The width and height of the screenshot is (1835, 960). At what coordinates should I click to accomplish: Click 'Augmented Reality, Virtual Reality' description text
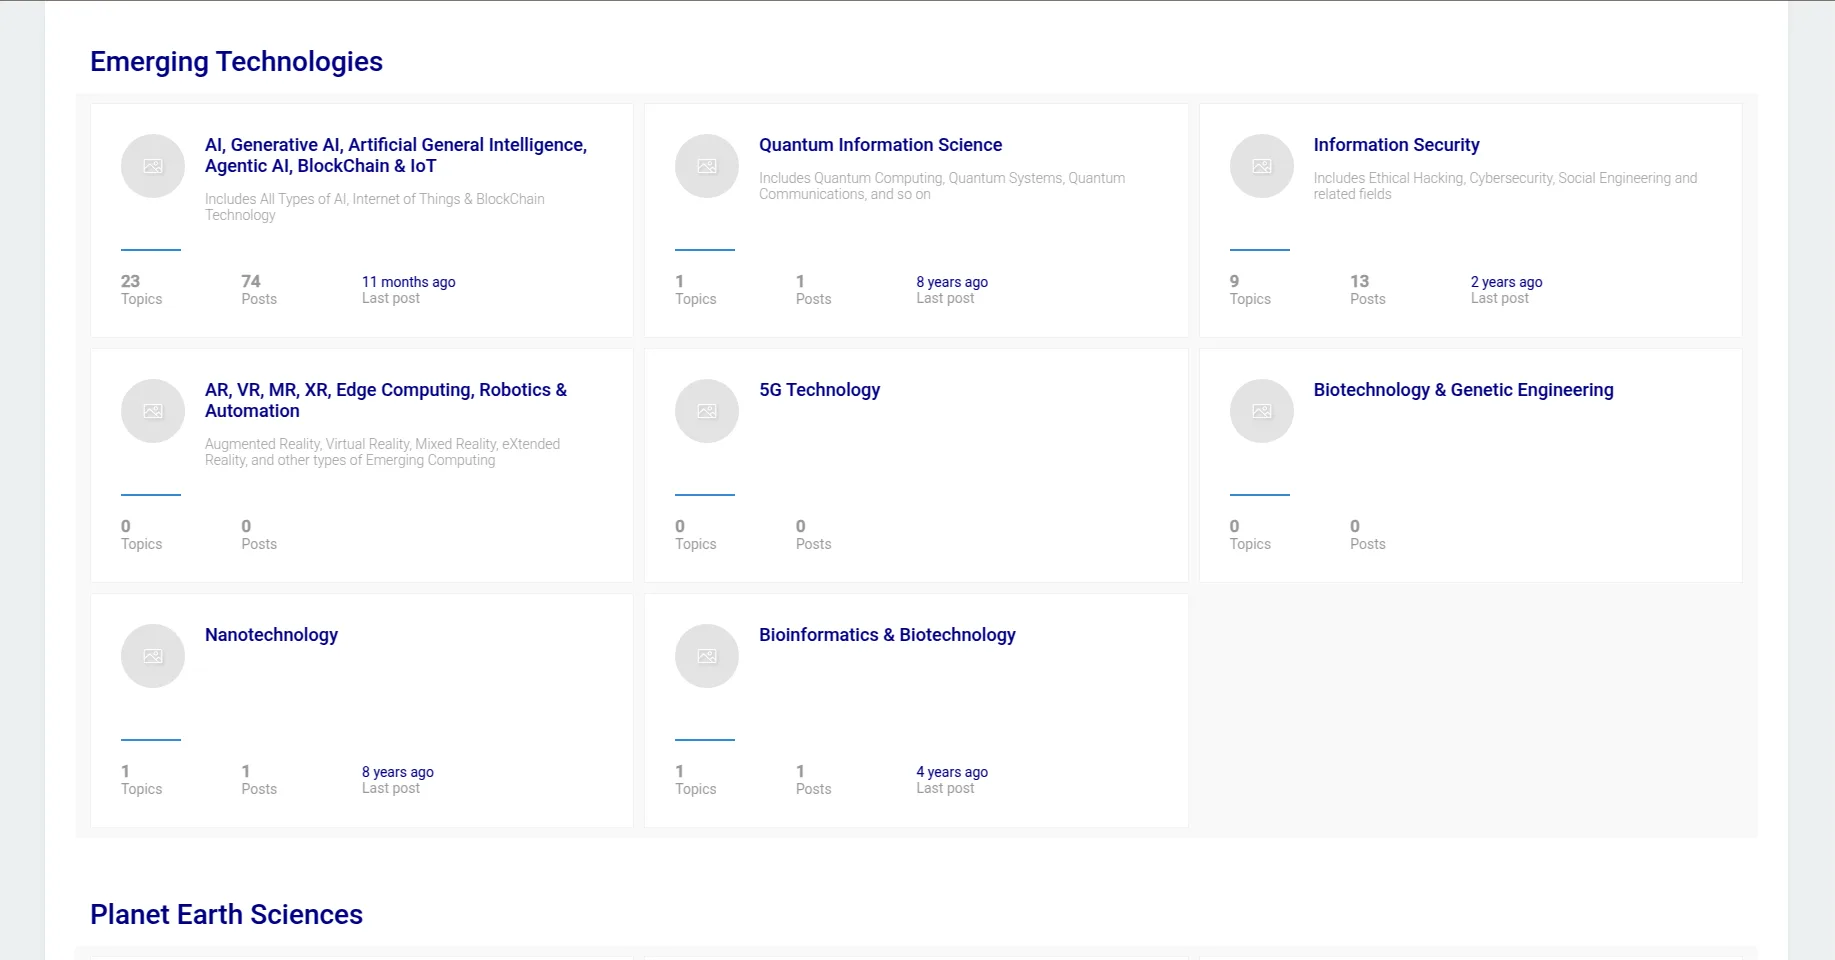click(x=382, y=452)
